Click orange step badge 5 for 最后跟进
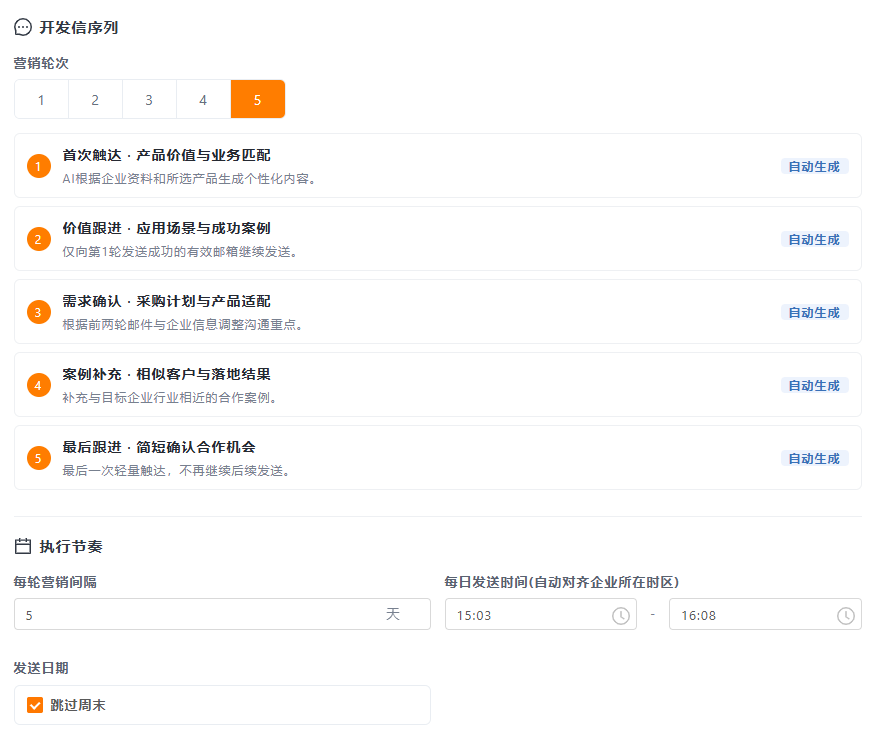This screenshot has width=880, height=733. pyautogui.click(x=39, y=458)
